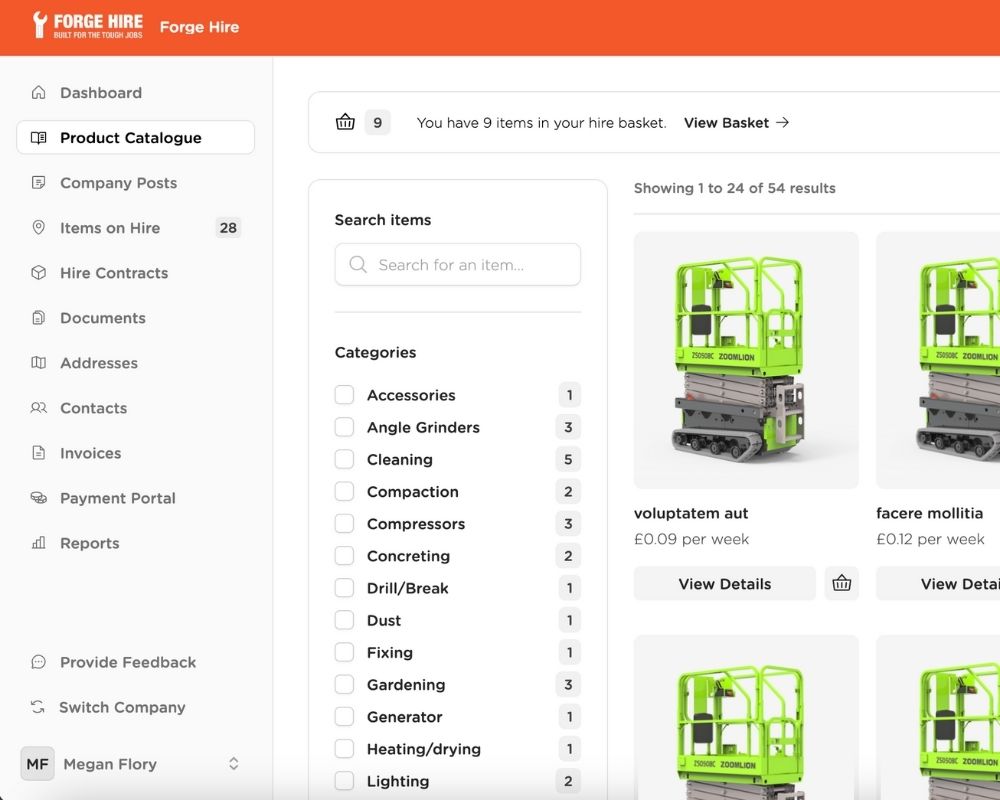
Task: Add voluptatem aut to basket via basket icon
Action: pos(841,583)
